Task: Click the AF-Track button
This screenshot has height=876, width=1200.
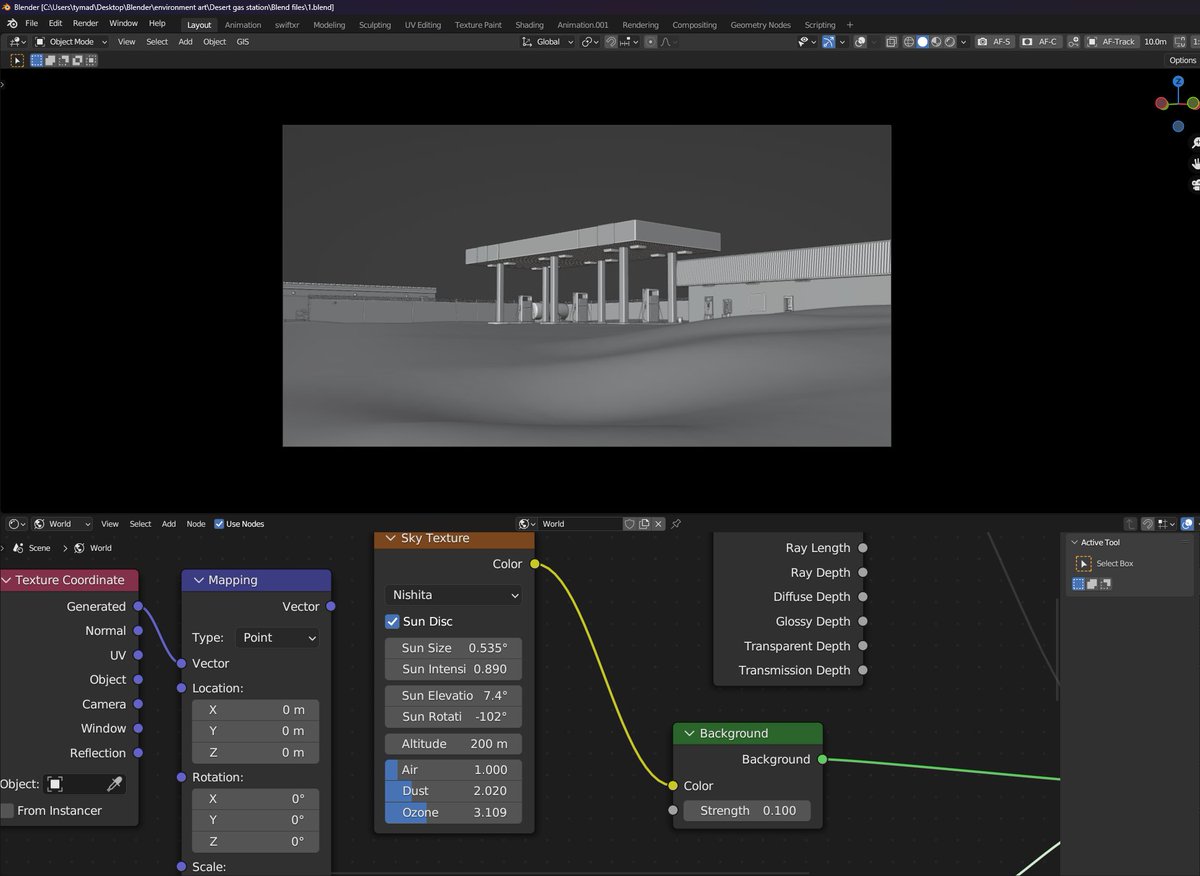Action: click(x=1112, y=42)
